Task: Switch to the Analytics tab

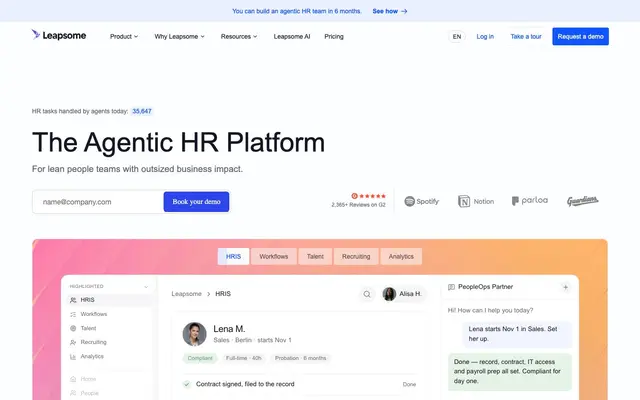Action: (x=401, y=256)
